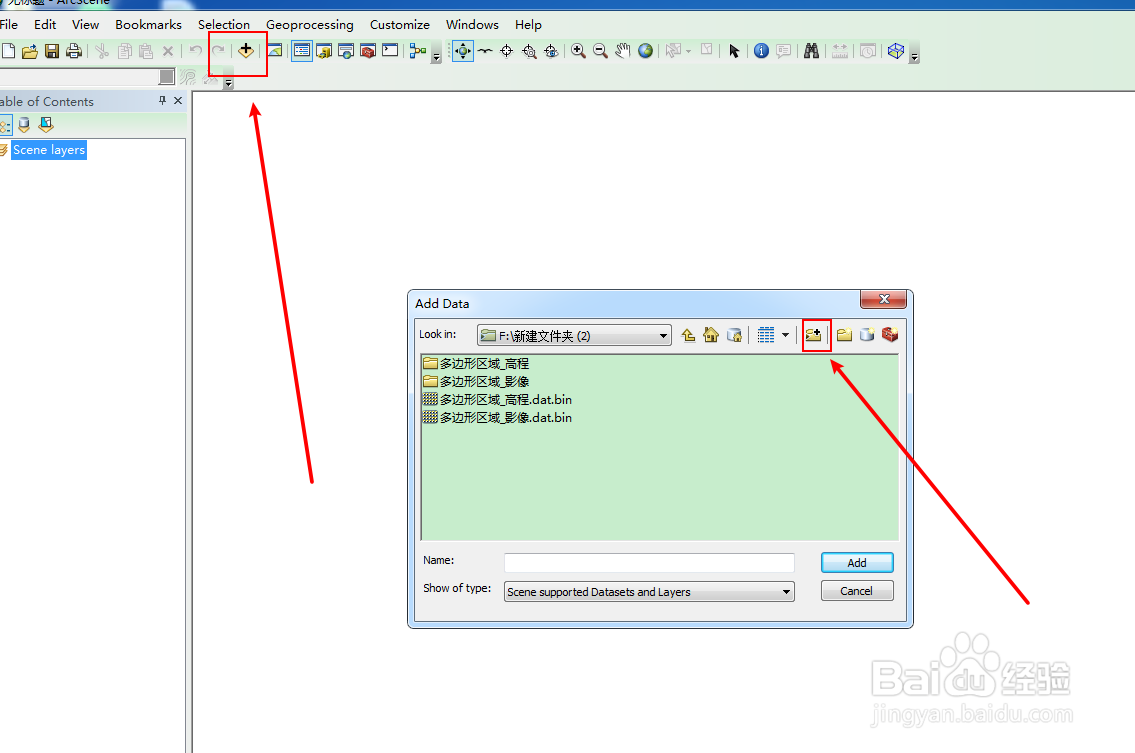Viewport: 1135px width, 753px height.
Task: Open the Geoprocessing menu
Action: [x=310, y=25]
